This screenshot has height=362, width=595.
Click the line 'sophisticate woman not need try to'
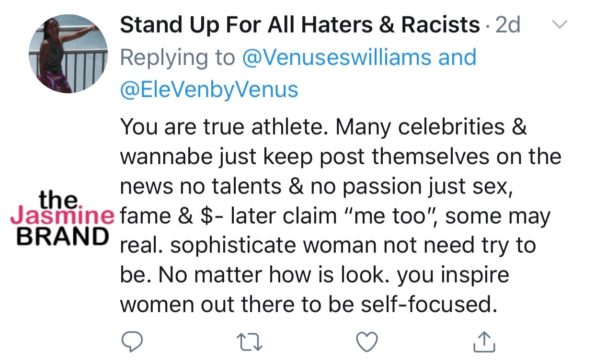click(353, 246)
